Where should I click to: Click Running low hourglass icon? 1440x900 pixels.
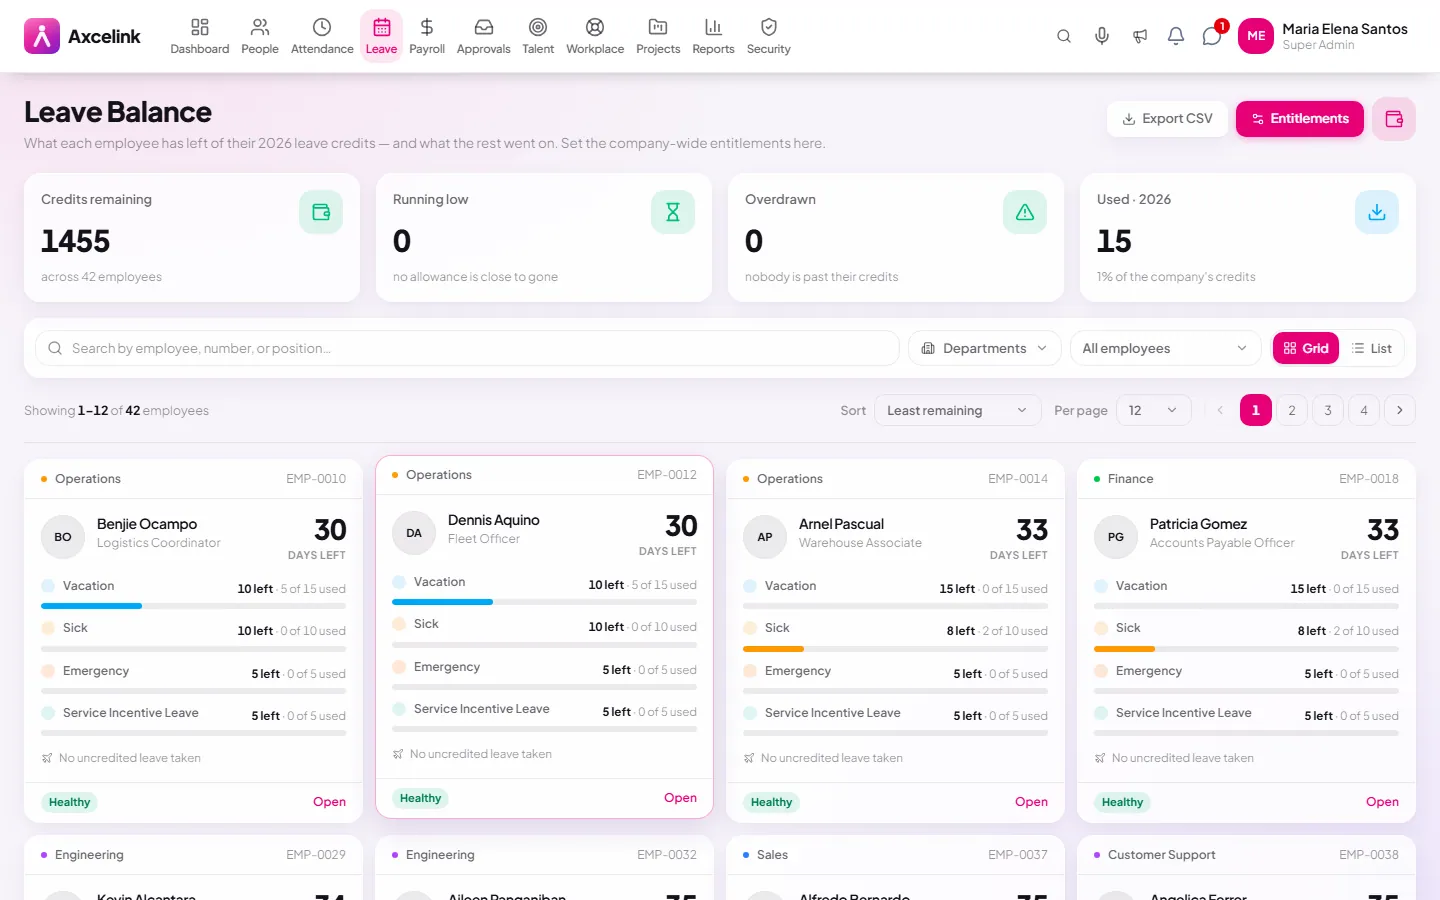click(x=673, y=212)
